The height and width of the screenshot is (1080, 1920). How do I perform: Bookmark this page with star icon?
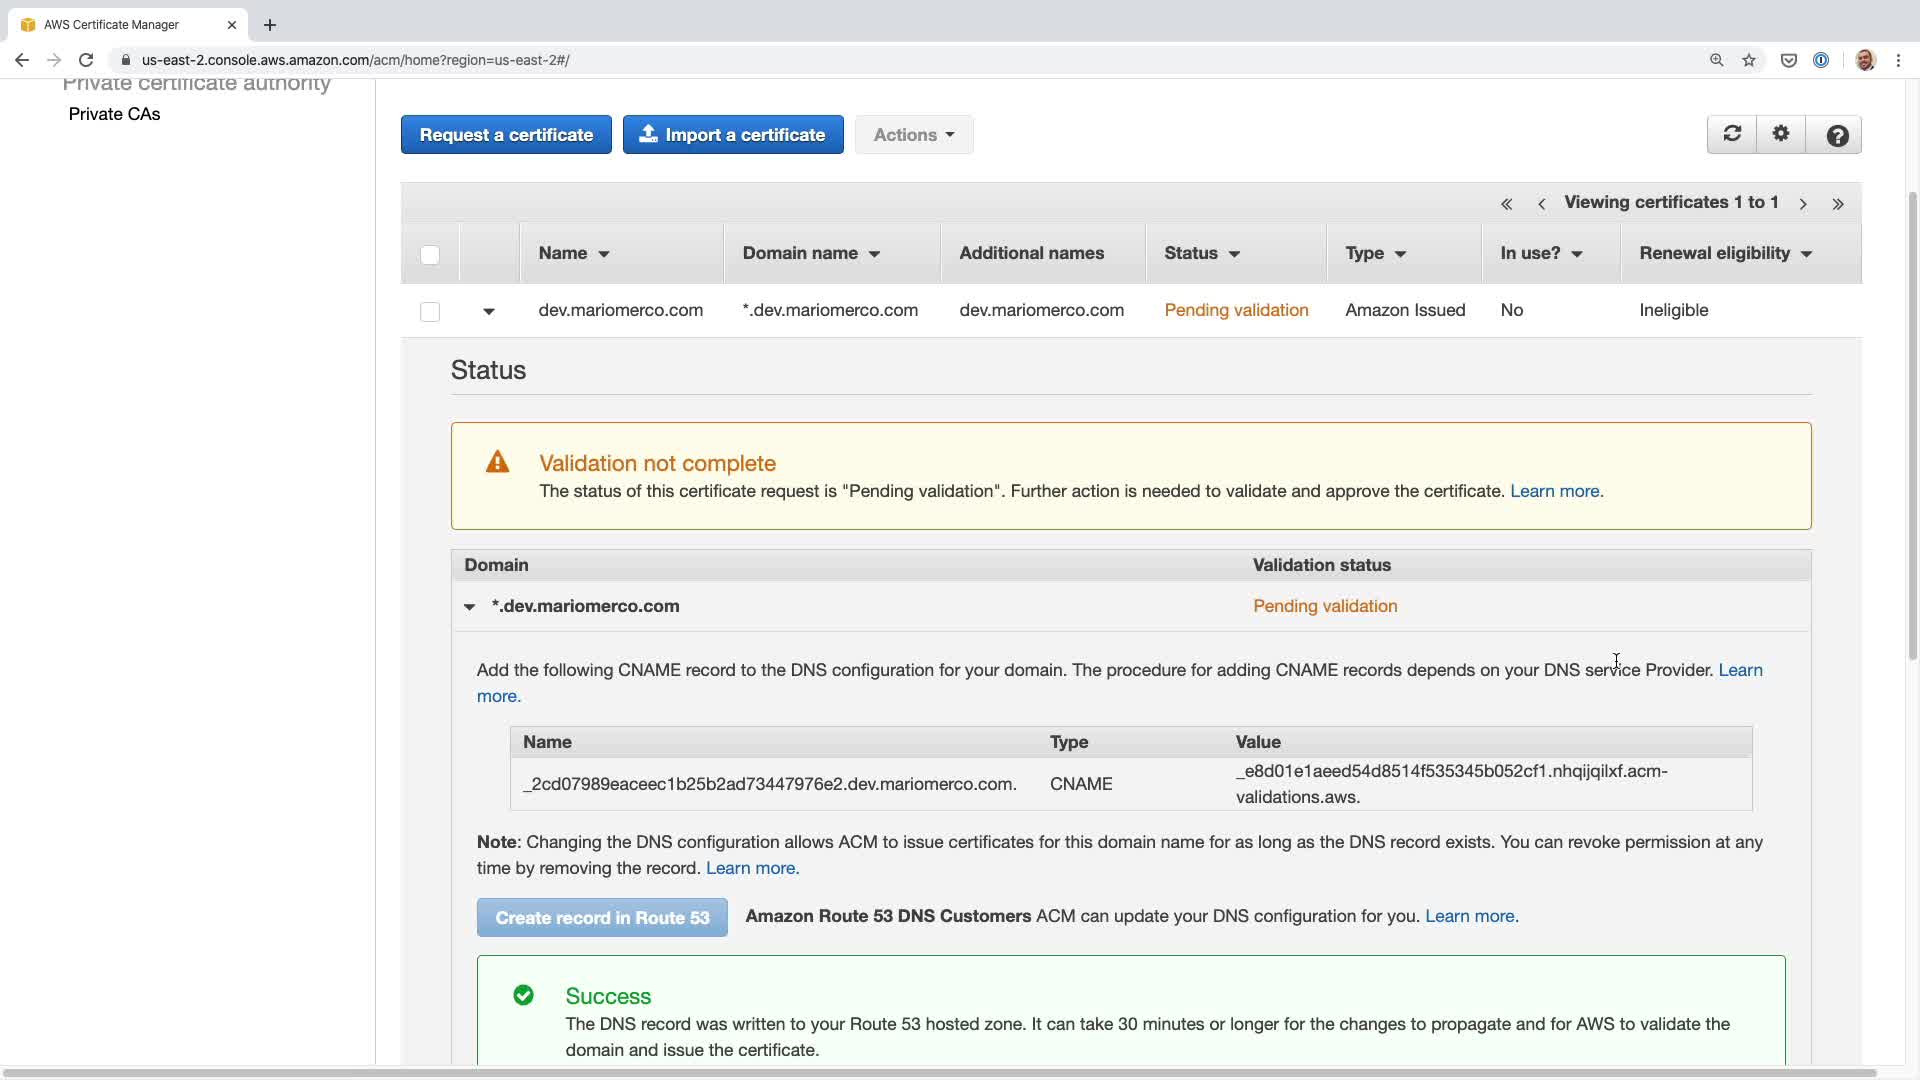pyautogui.click(x=1749, y=60)
